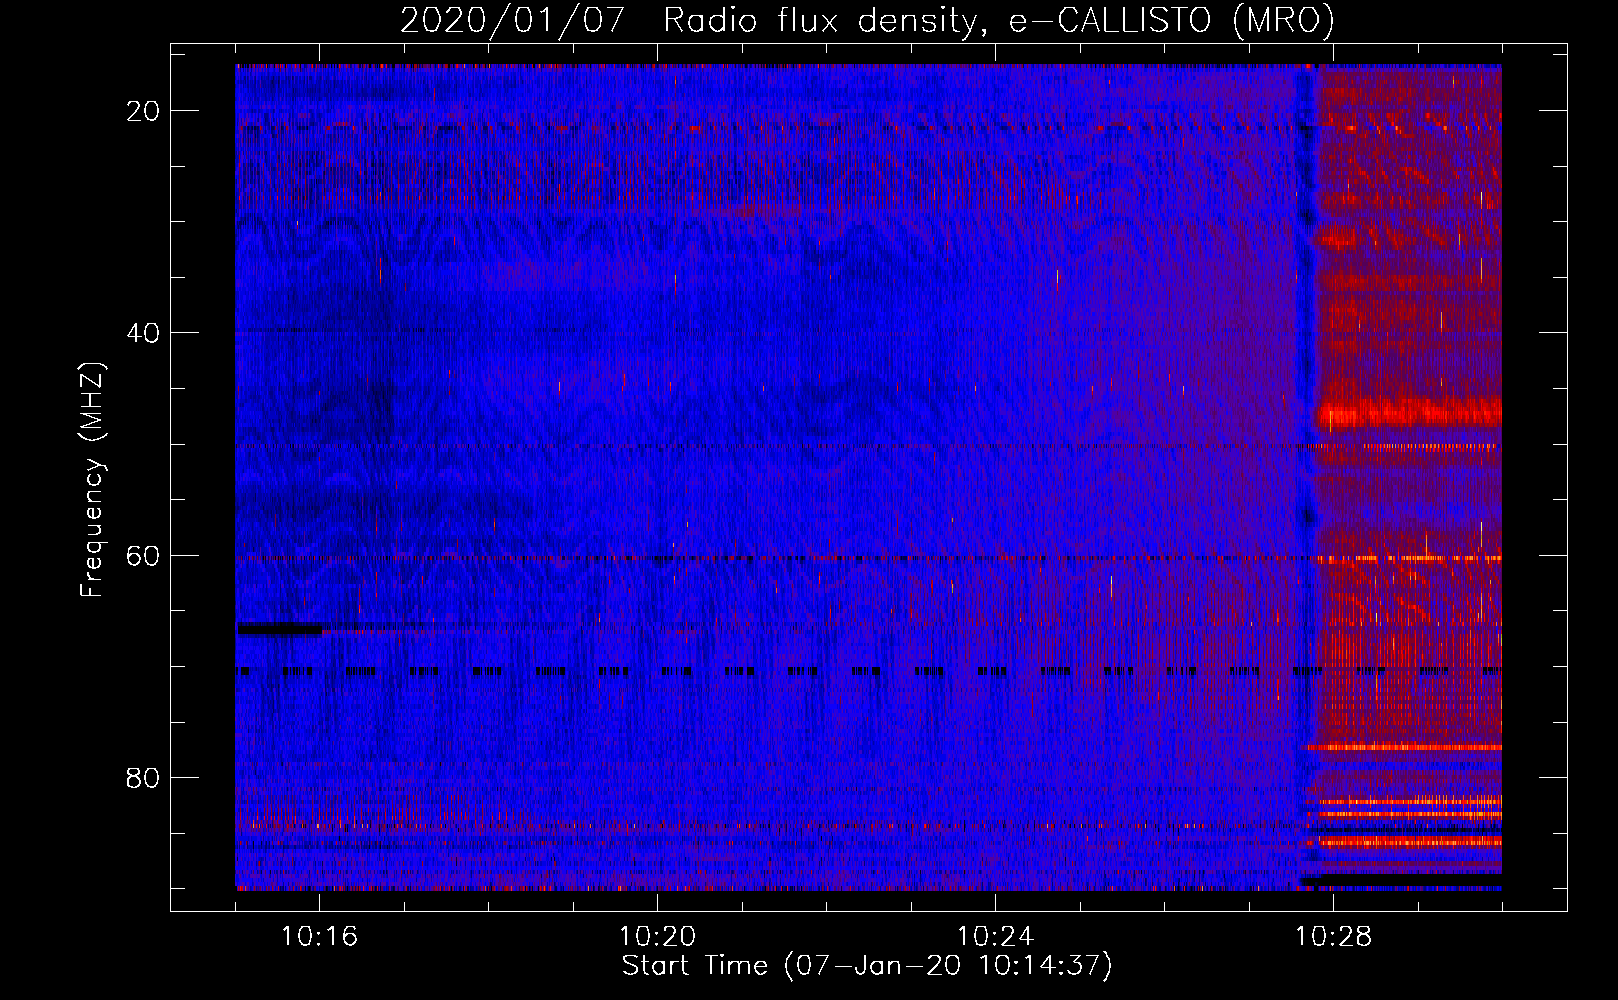Screen dimensions: 1618x1000
Task: Click the 10:24 time tick label
Action: click(x=995, y=937)
